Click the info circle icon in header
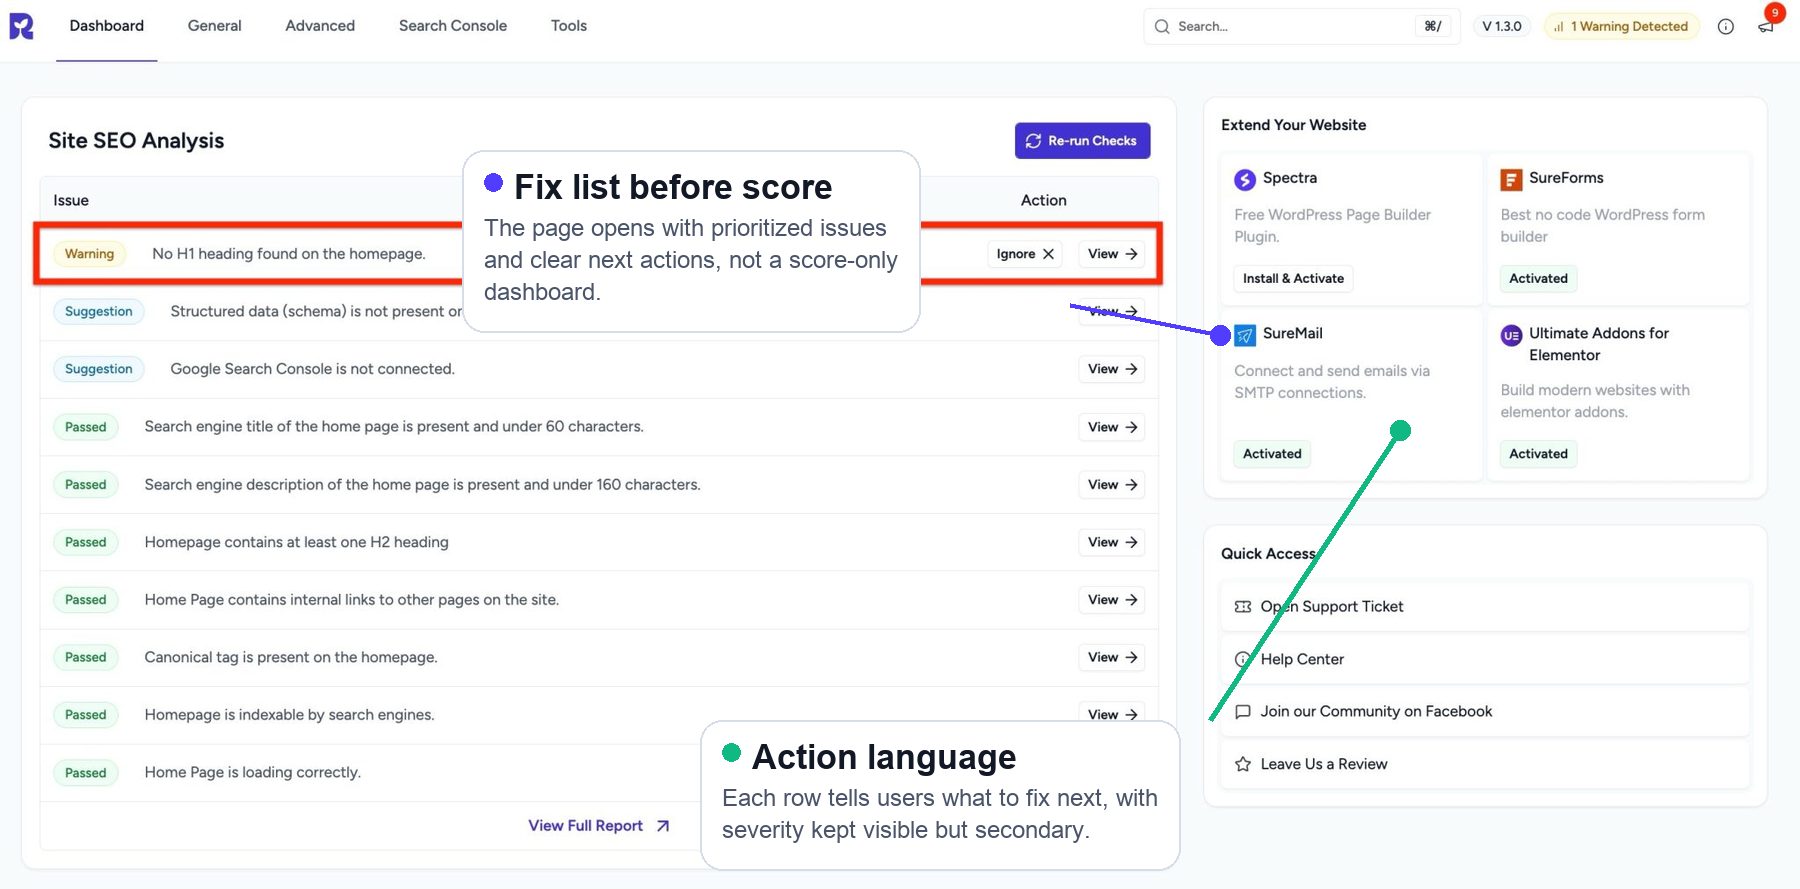1800x889 pixels. coord(1726,27)
